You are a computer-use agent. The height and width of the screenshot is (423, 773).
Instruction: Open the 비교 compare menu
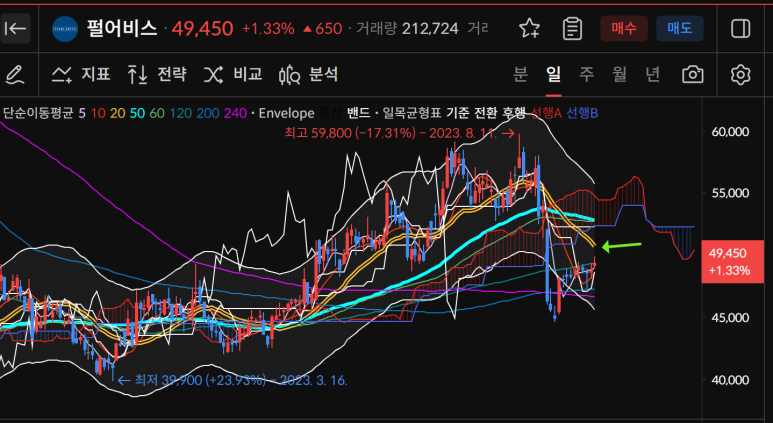tap(233, 74)
